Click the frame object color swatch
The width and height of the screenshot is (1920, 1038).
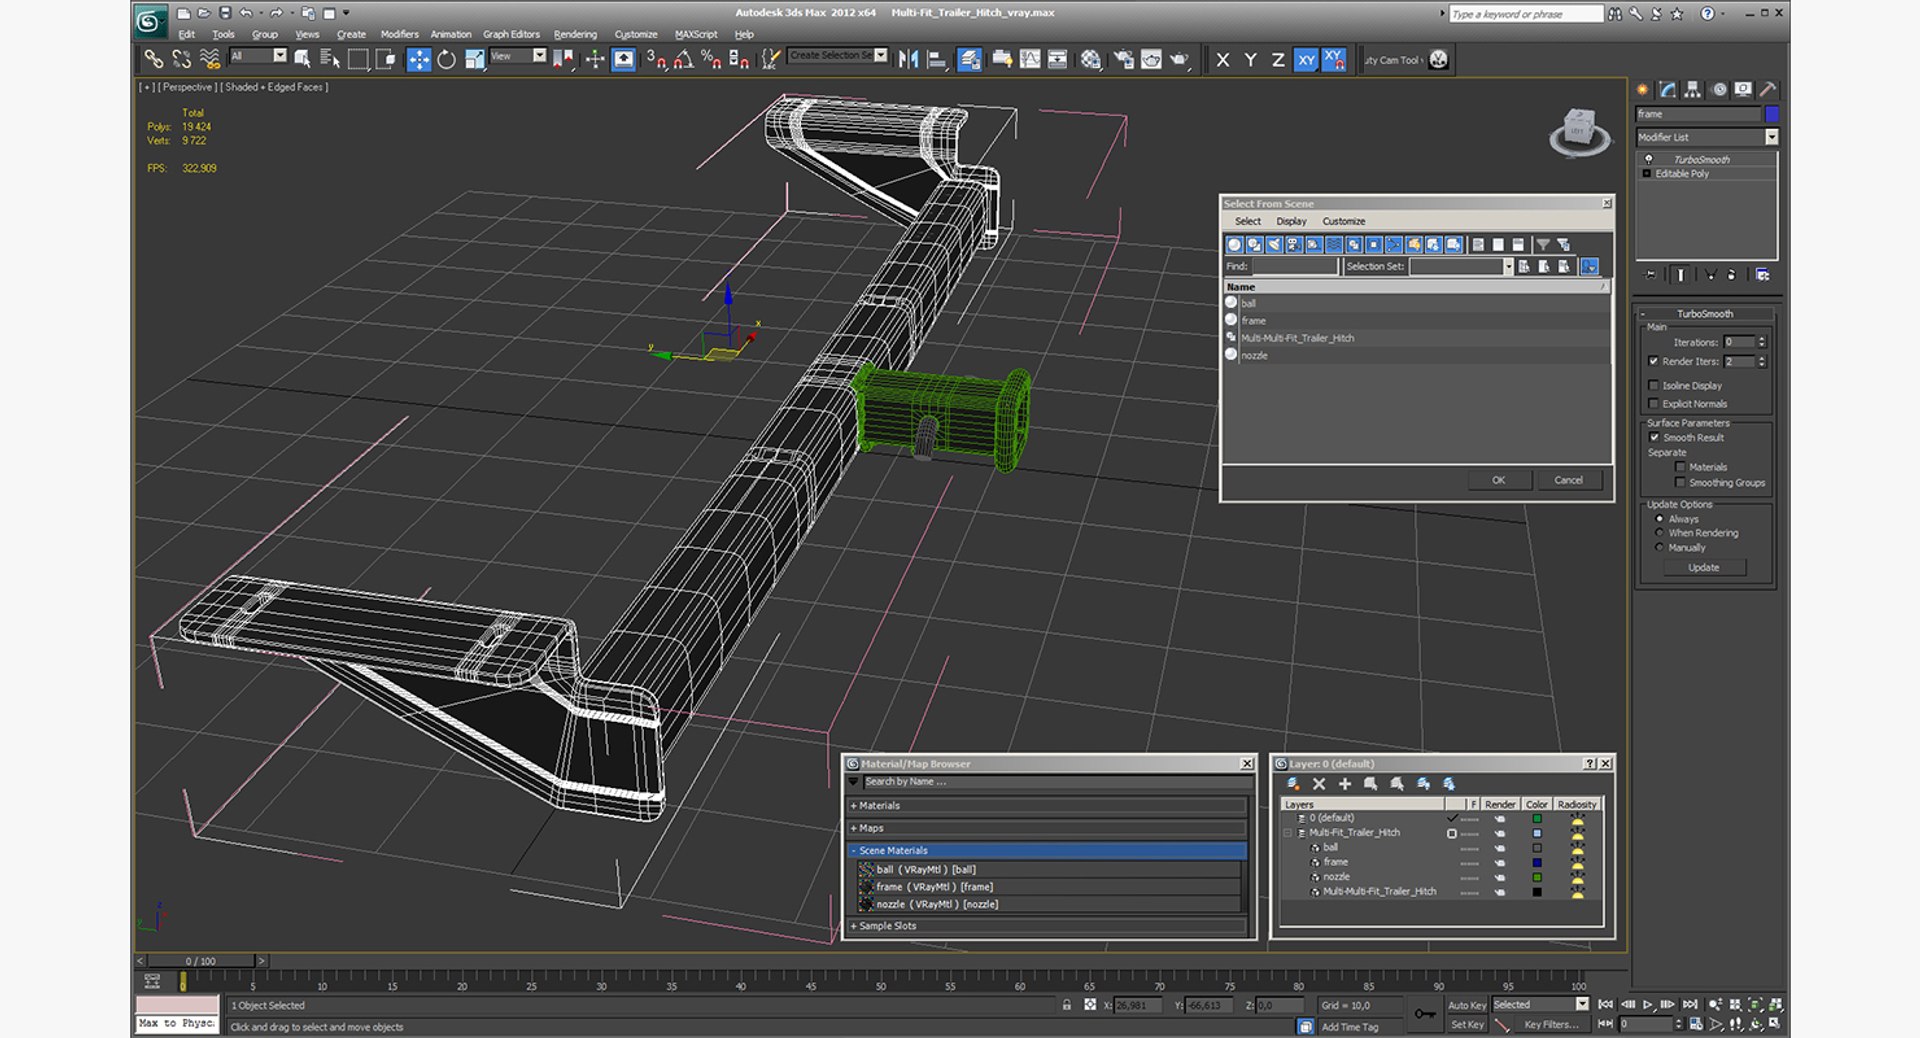click(x=1772, y=114)
